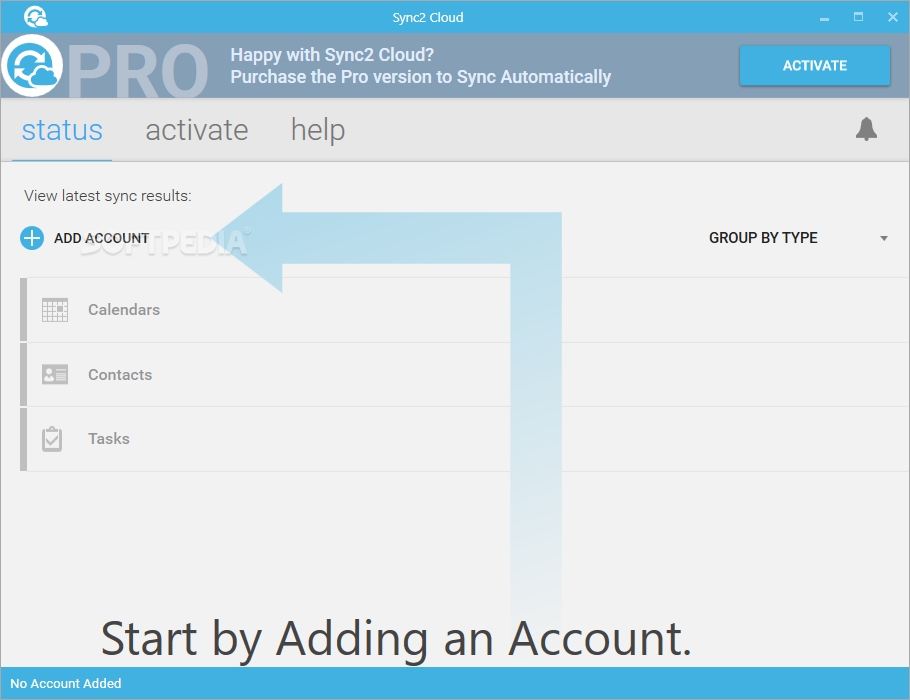This screenshot has height=700, width=910.
Task: Click the Contacts card icon
Action: [x=55, y=374]
